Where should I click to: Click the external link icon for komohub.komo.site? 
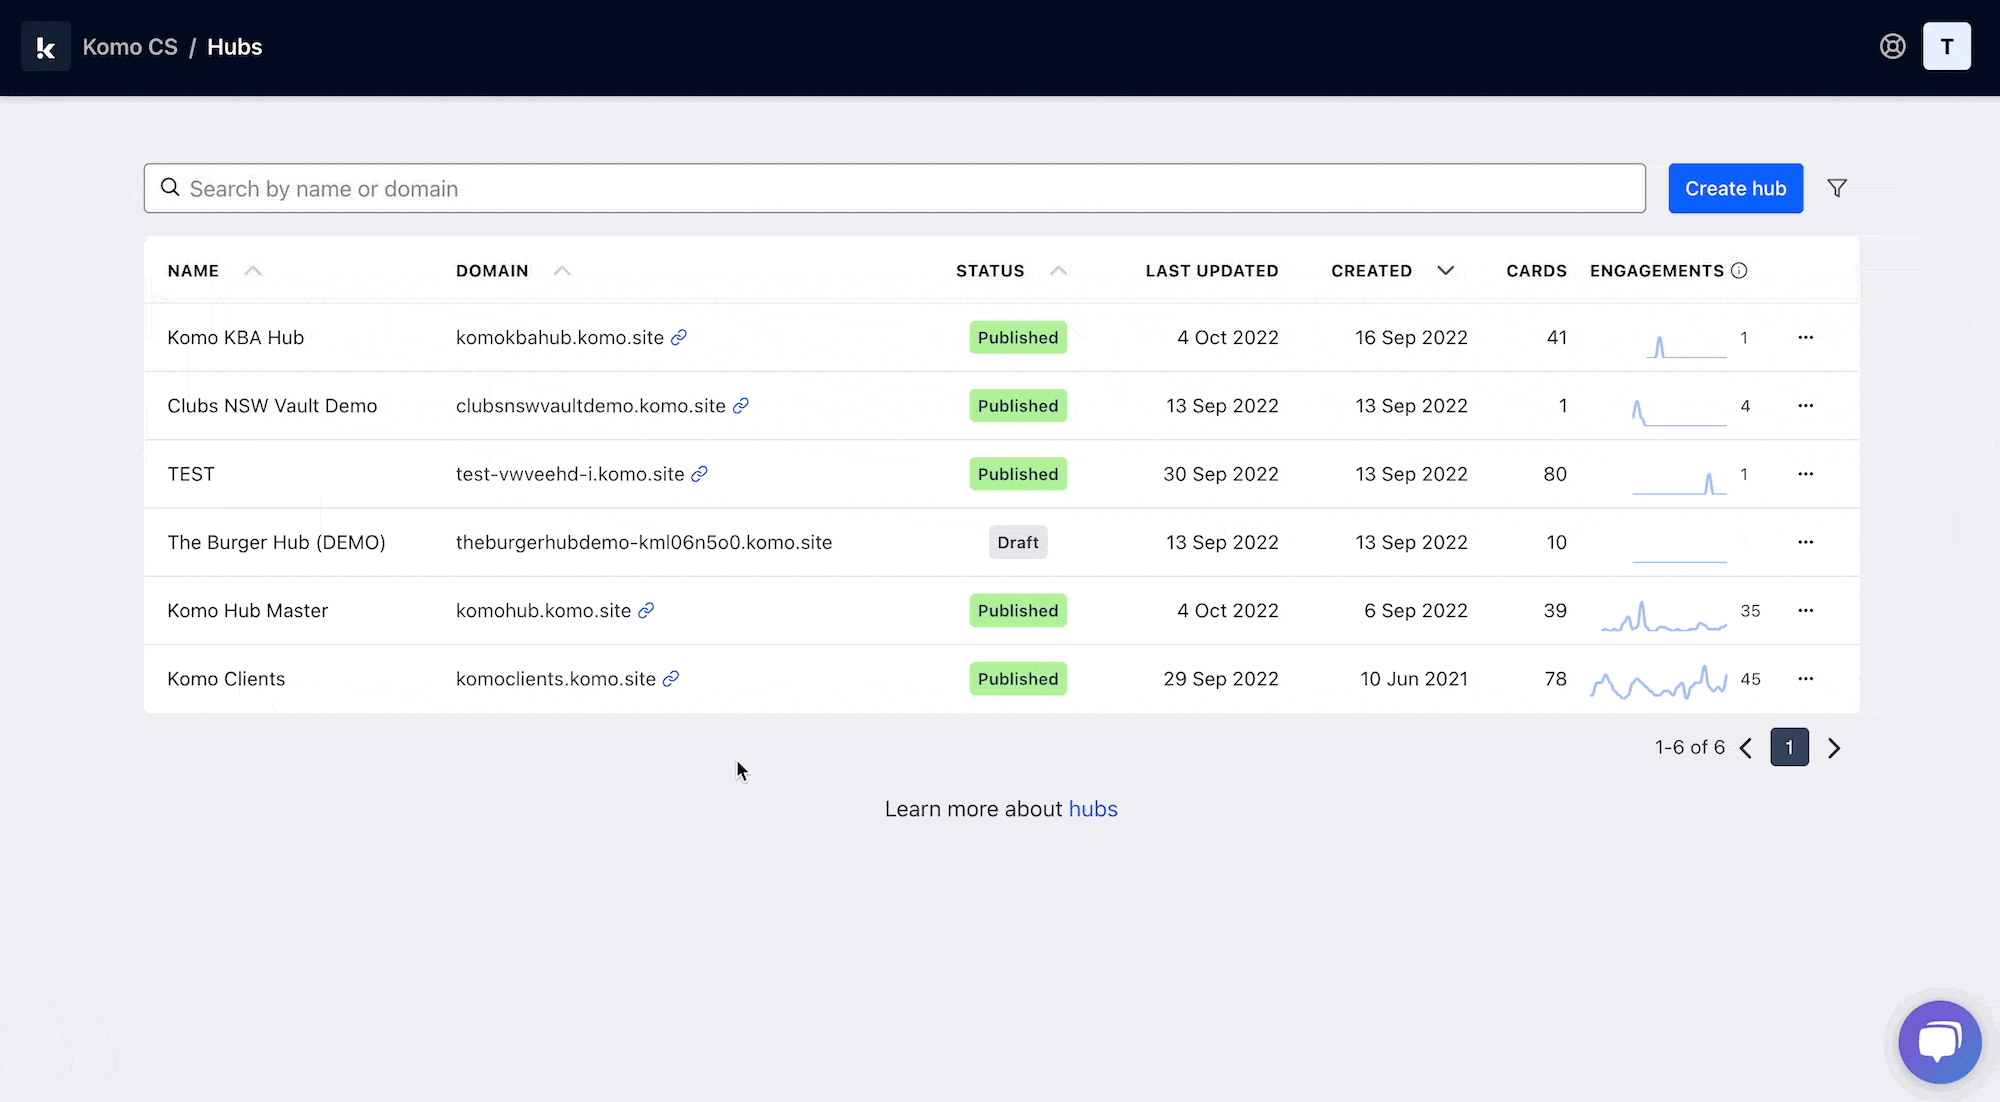(x=647, y=611)
